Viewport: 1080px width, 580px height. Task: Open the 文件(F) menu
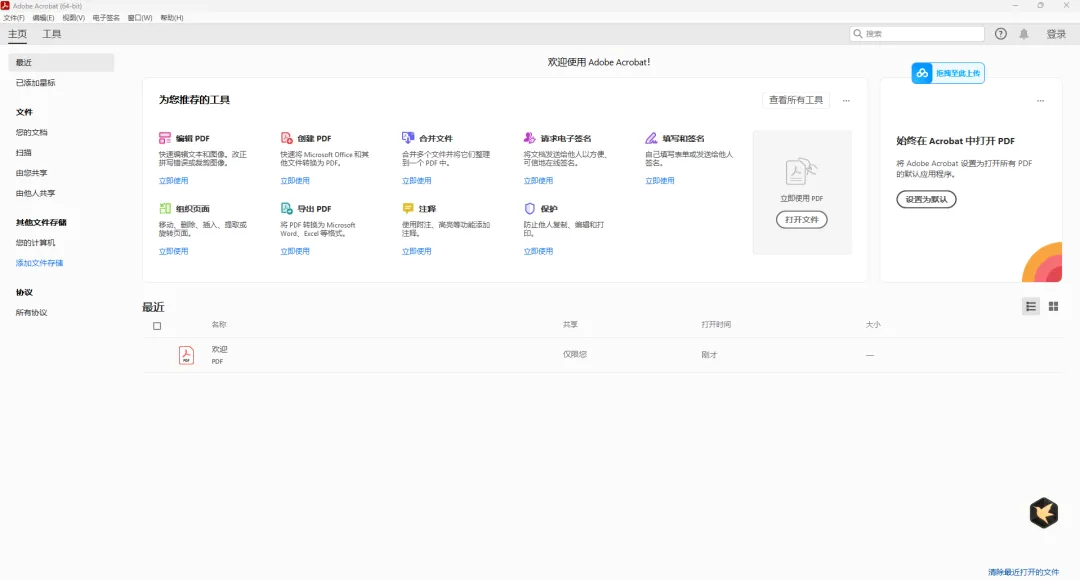(x=14, y=18)
